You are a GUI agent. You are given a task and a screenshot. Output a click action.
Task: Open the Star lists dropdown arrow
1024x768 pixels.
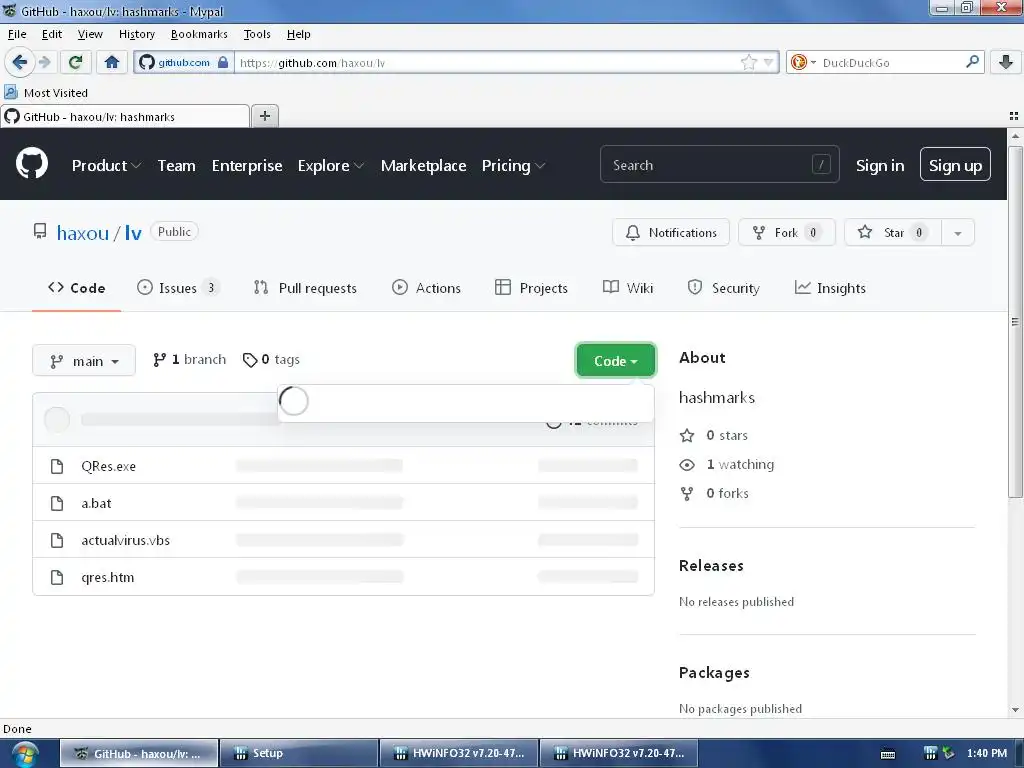click(957, 233)
